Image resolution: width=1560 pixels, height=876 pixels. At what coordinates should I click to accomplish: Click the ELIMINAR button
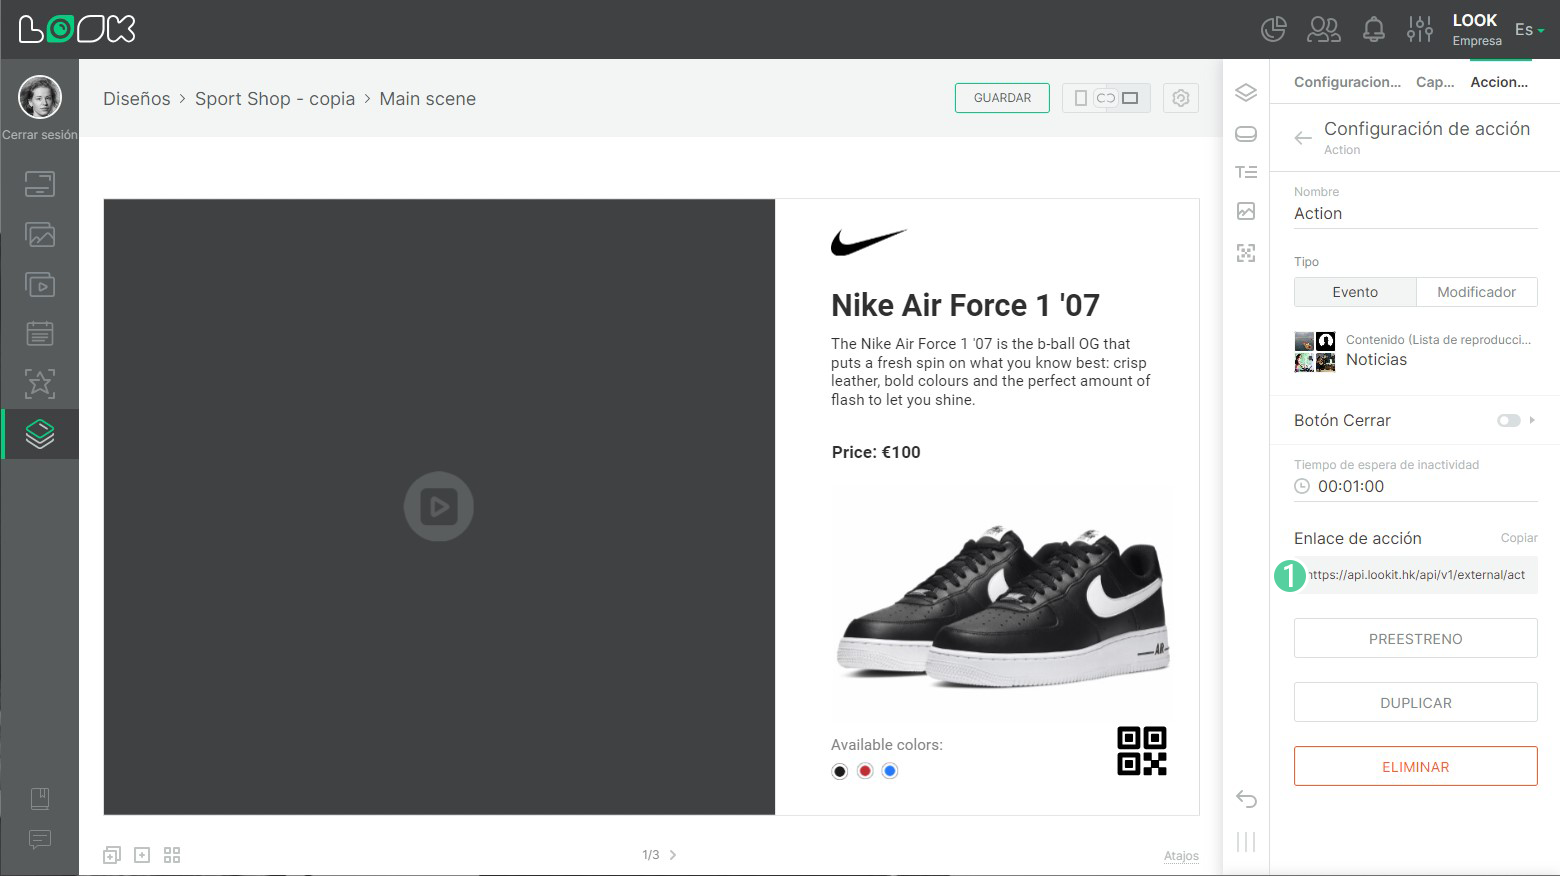click(x=1415, y=766)
